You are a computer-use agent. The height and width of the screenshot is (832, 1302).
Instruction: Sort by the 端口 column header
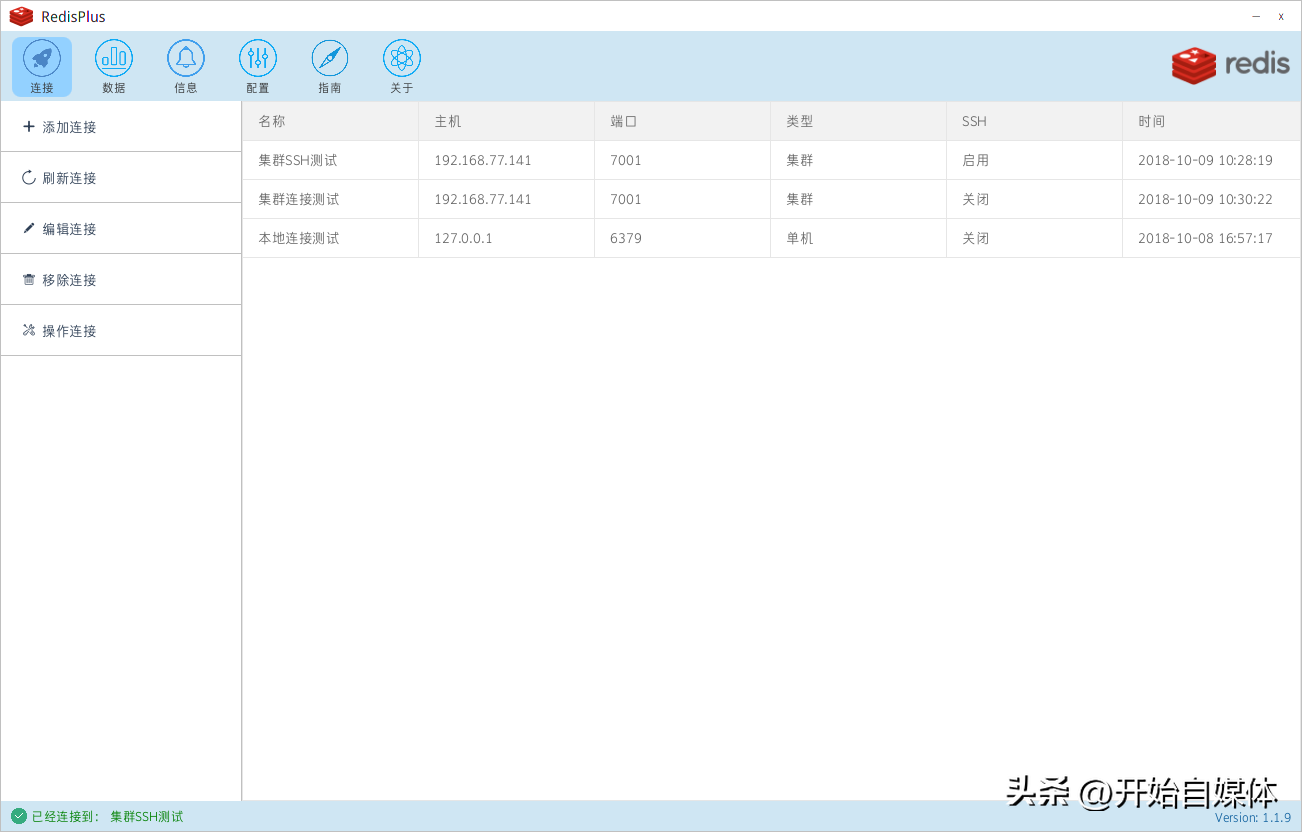(x=683, y=121)
